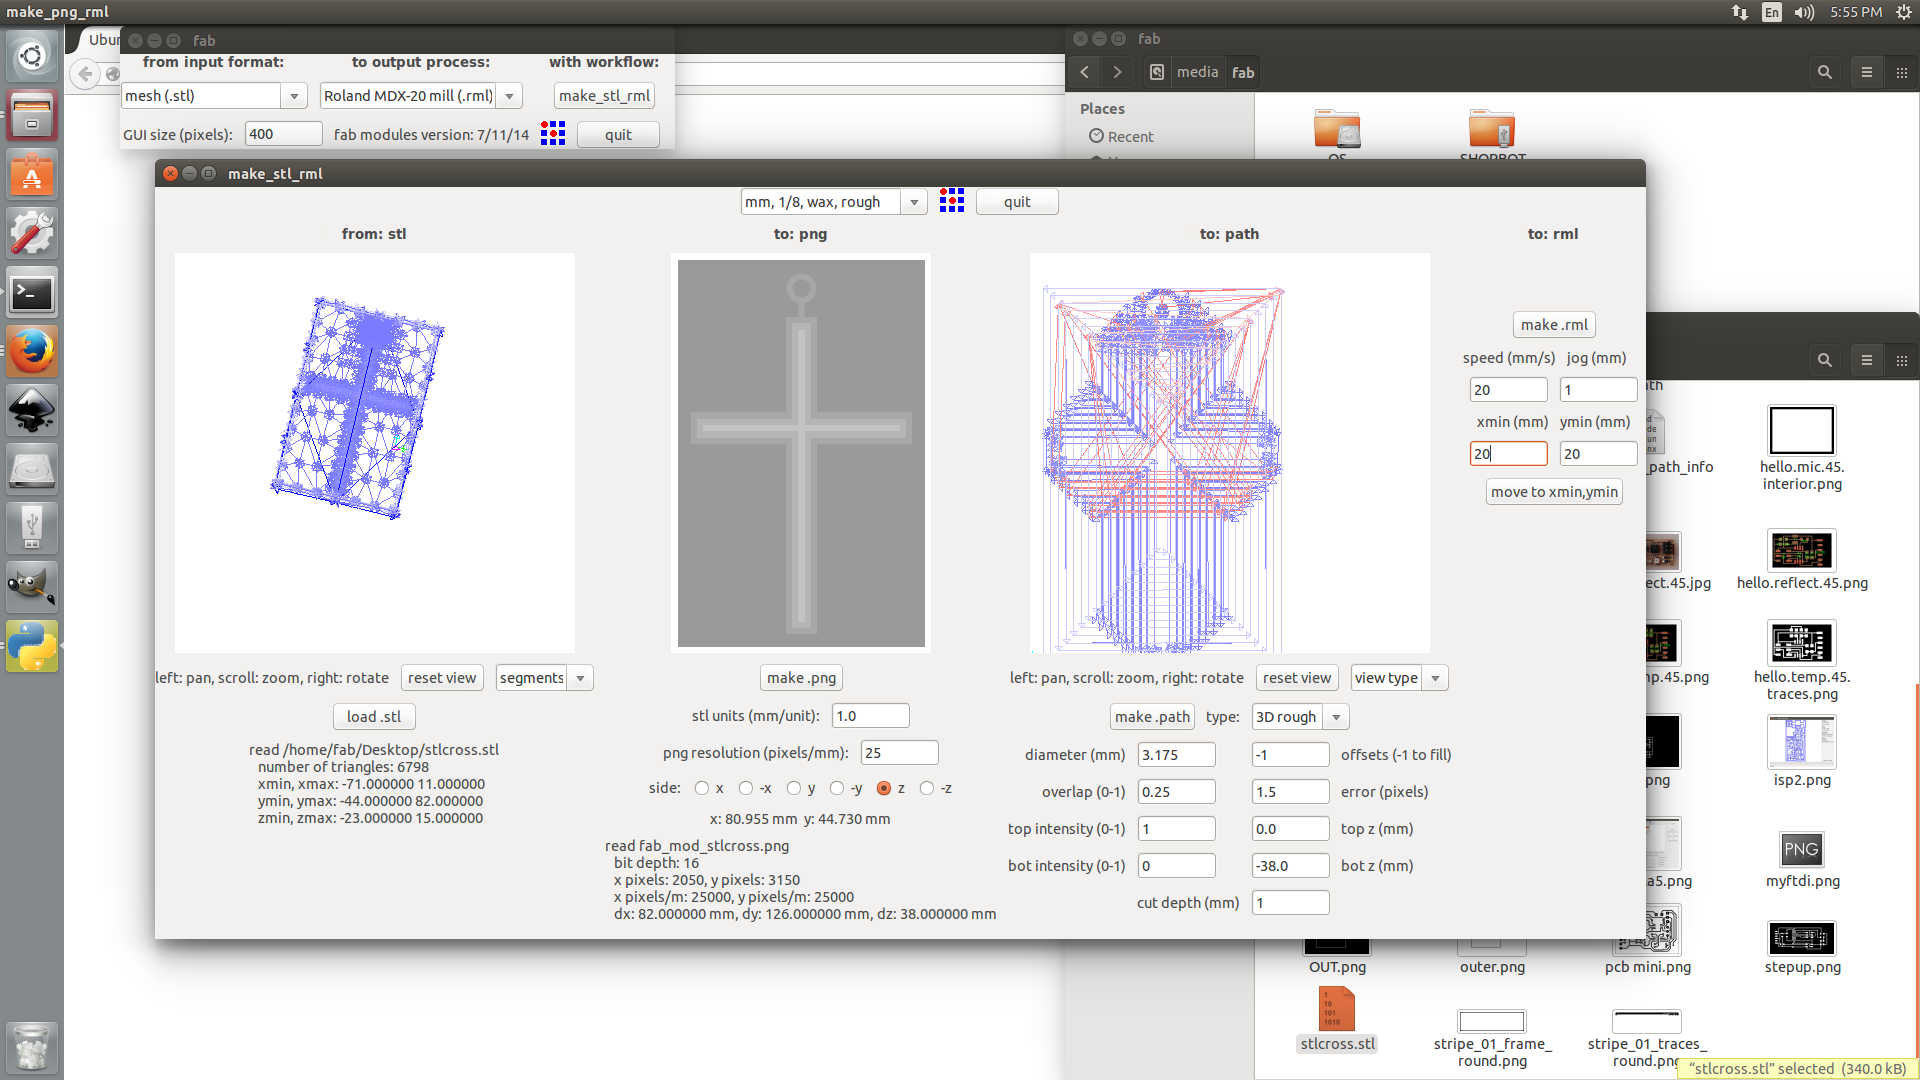Click make .rml button

click(x=1554, y=325)
